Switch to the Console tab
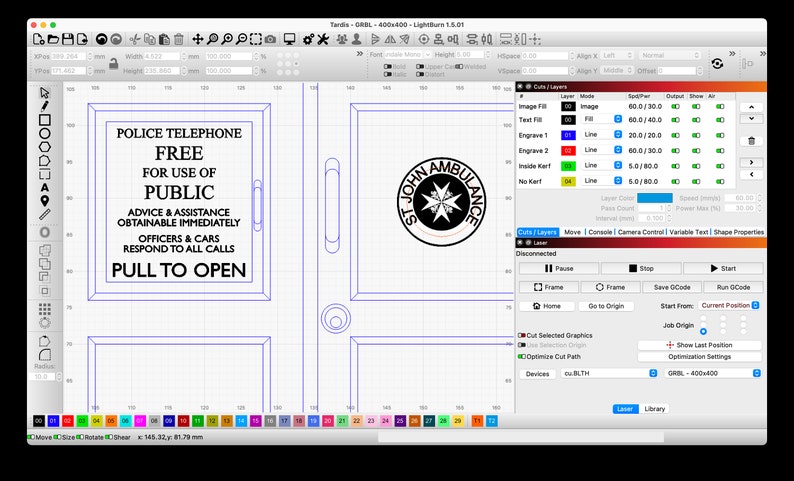The height and width of the screenshot is (481, 794). click(x=600, y=232)
